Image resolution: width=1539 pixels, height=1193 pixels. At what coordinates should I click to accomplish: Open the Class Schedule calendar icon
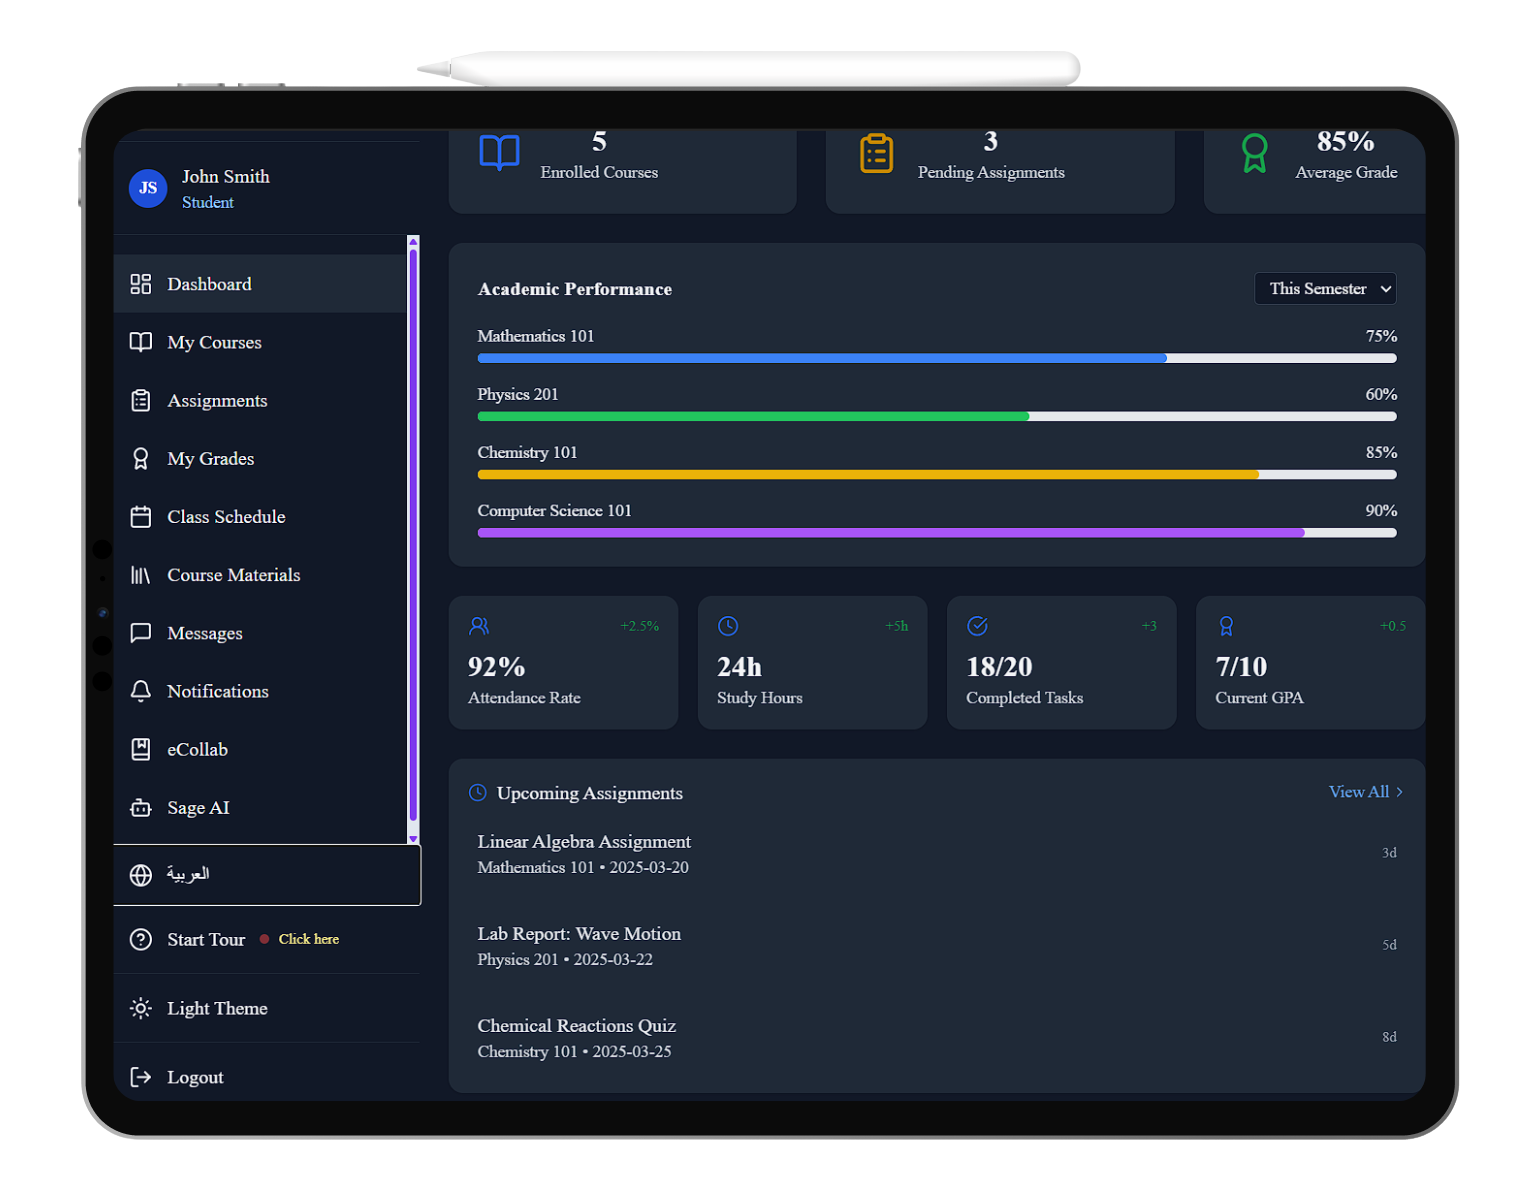tap(141, 516)
